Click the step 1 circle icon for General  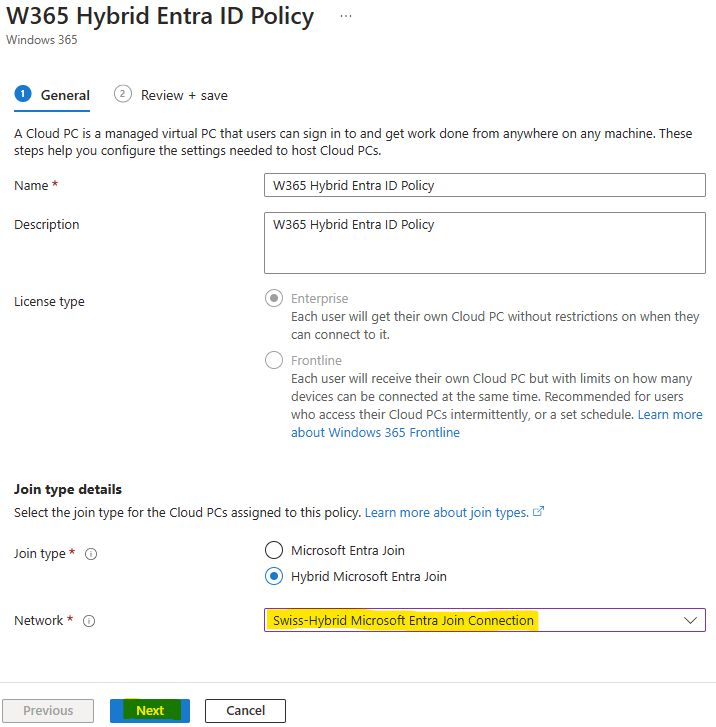[23, 94]
